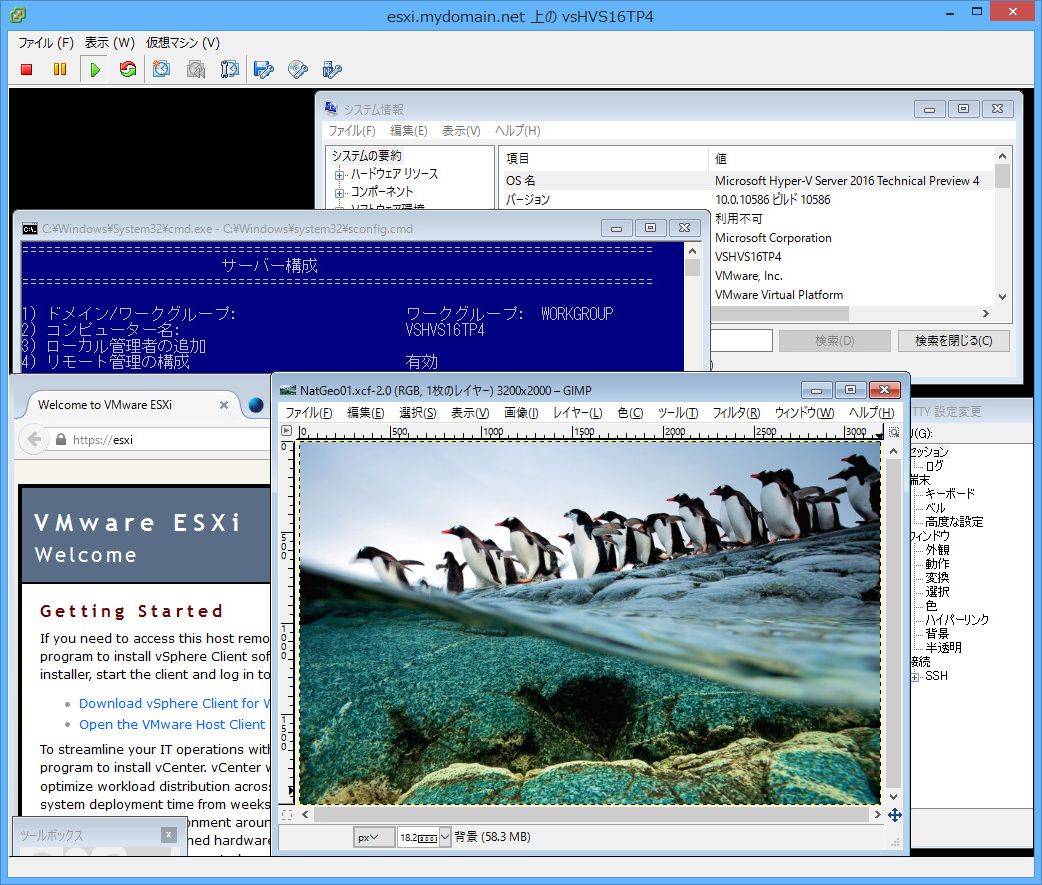
Task: Click the blue globe tab icon in the browser
Action: click(x=256, y=405)
